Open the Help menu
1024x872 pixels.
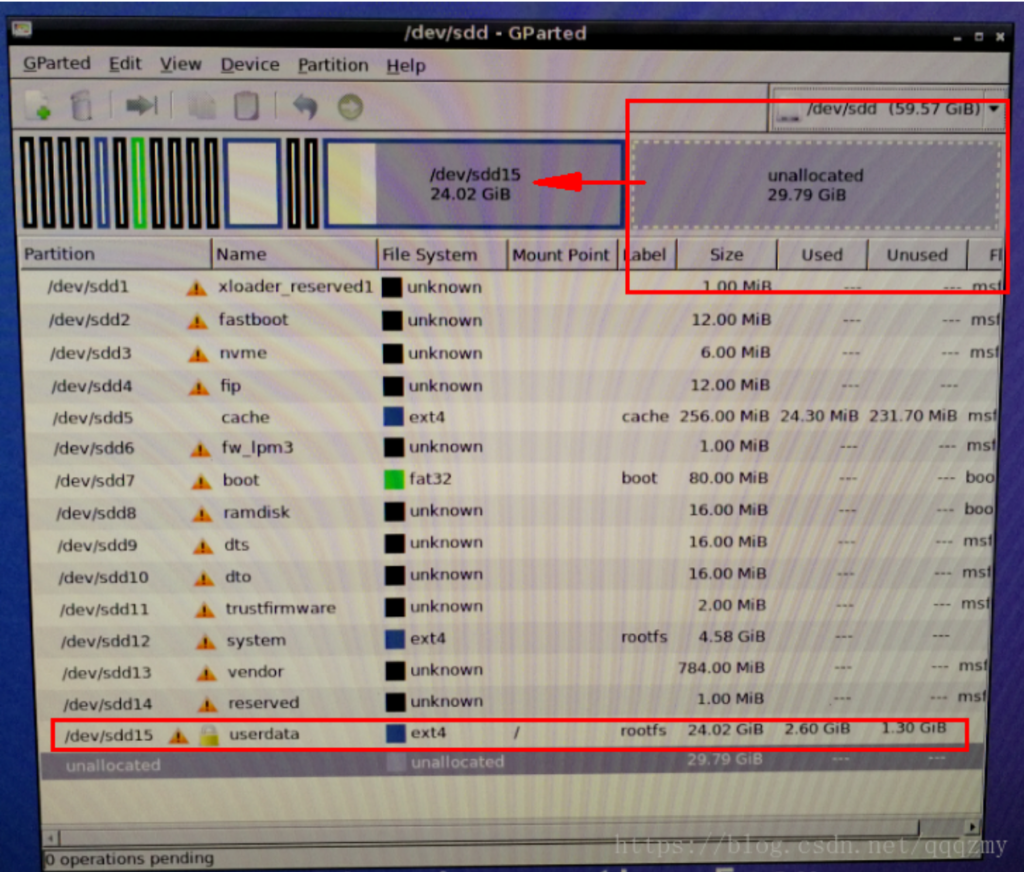pos(406,66)
